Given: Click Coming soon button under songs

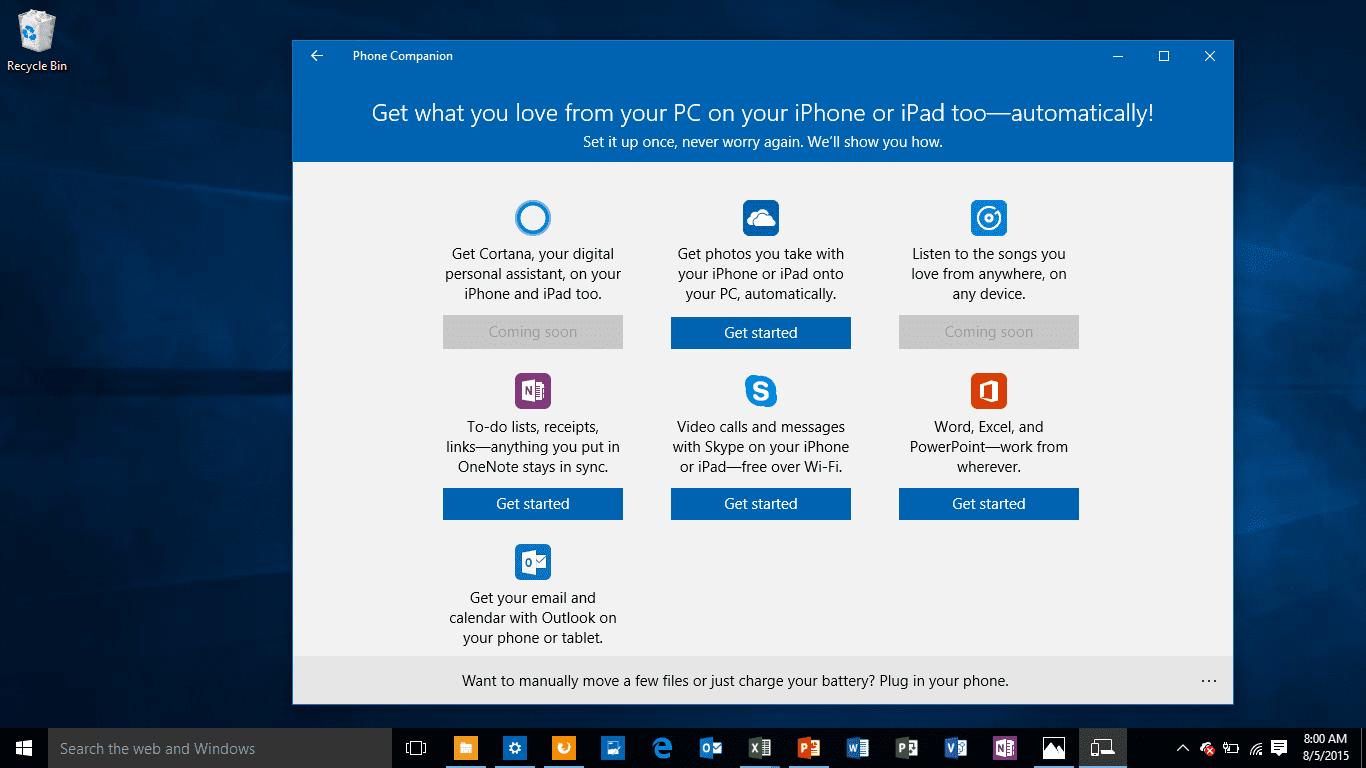Looking at the screenshot, I should pyautogui.click(x=989, y=332).
